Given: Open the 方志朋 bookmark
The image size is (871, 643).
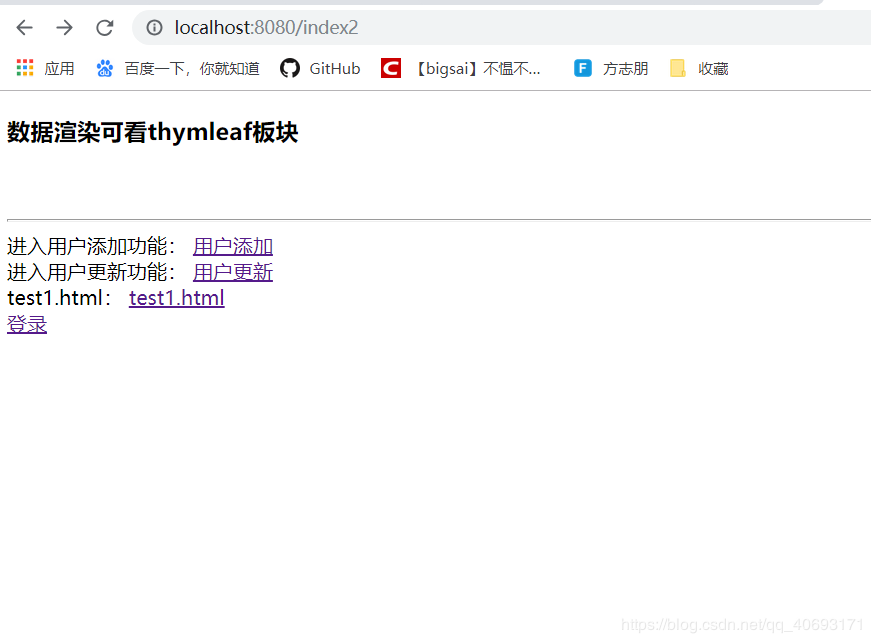Looking at the screenshot, I should tap(625, 68).
